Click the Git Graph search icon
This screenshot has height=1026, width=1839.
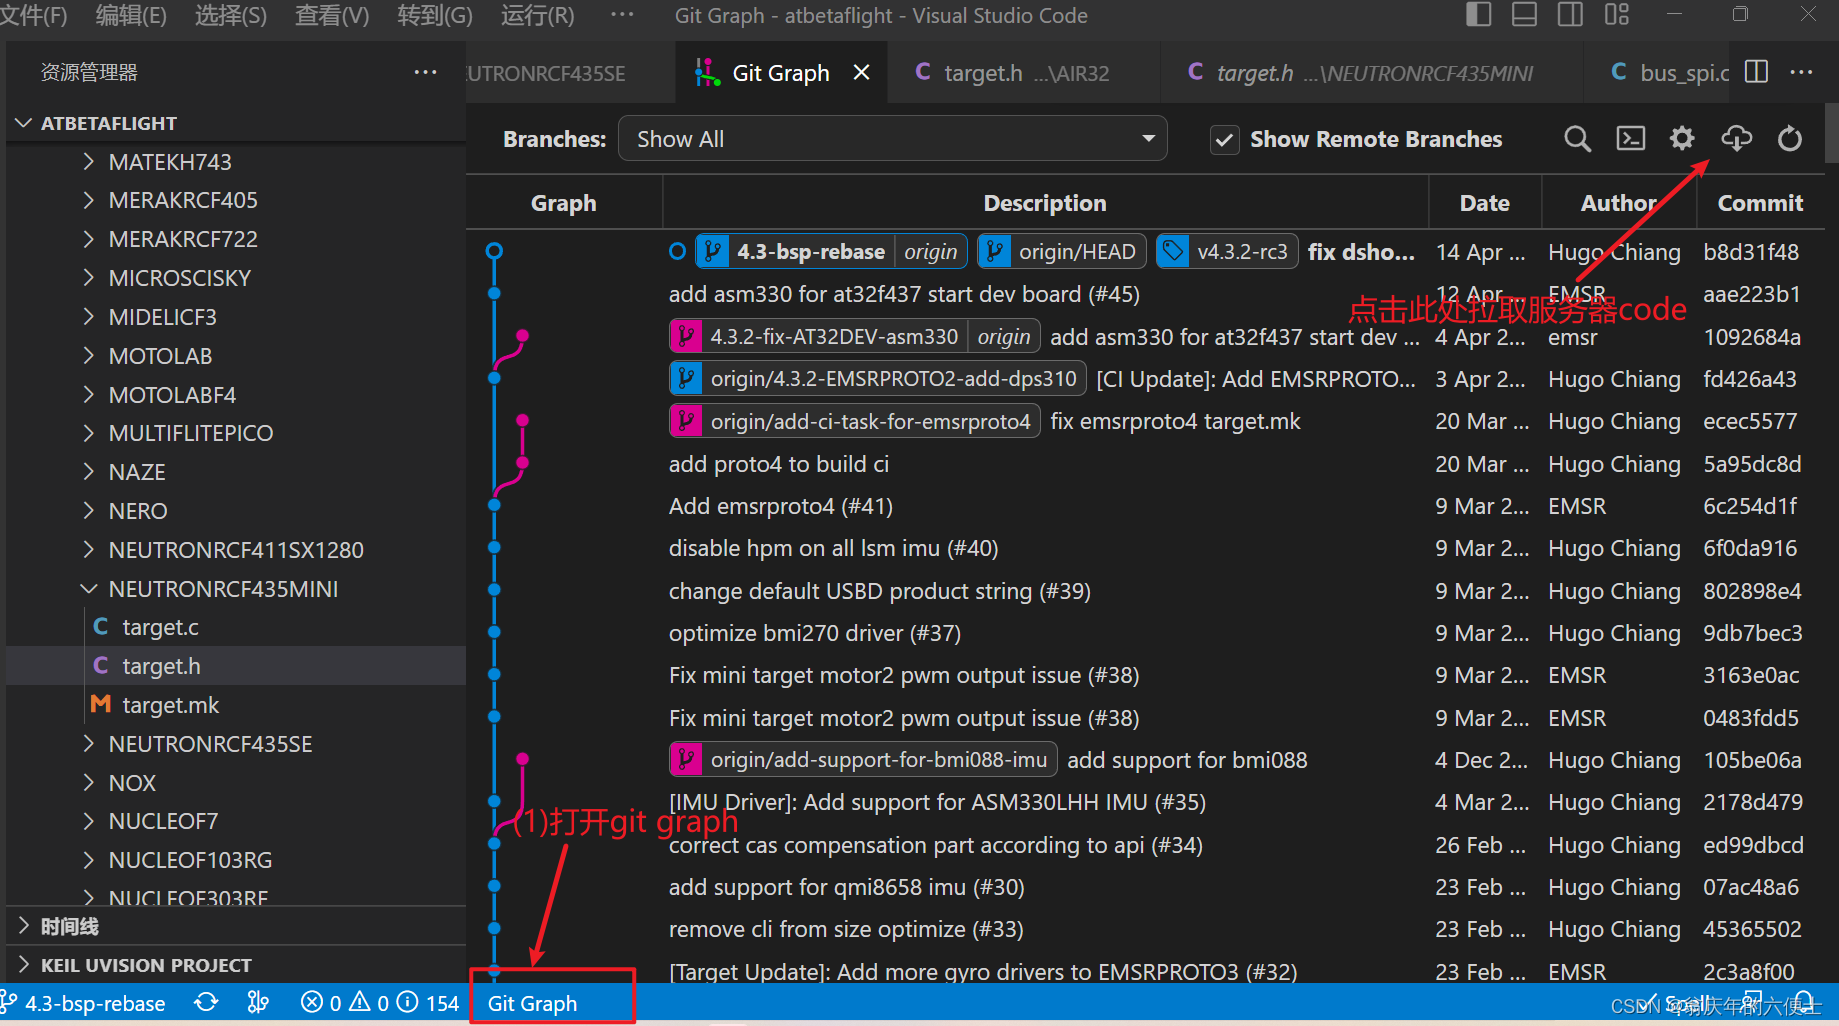pyautogui.click(x=1577, y=139)
